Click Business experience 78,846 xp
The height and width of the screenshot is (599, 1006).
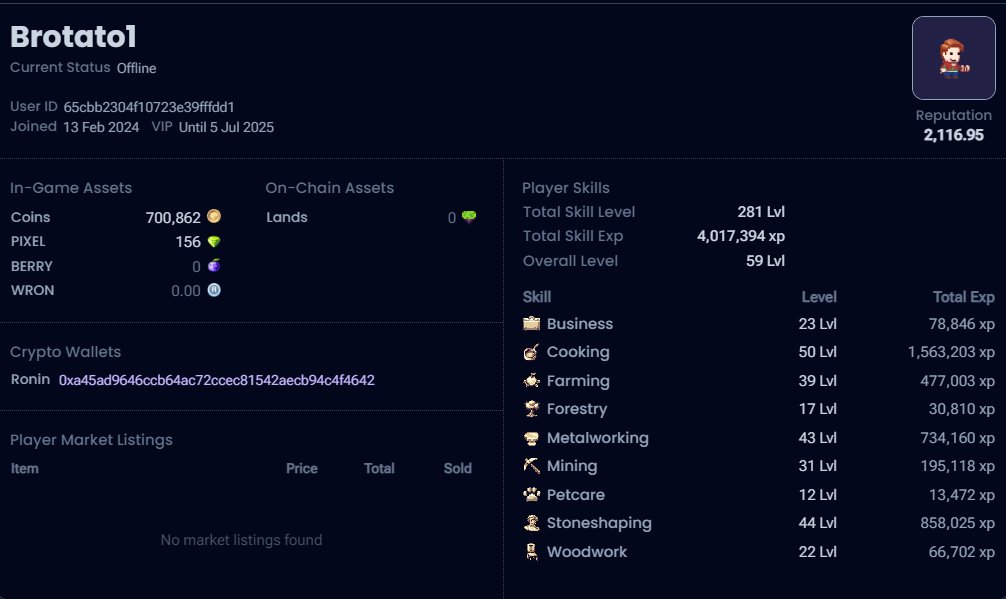coord(962,324)
